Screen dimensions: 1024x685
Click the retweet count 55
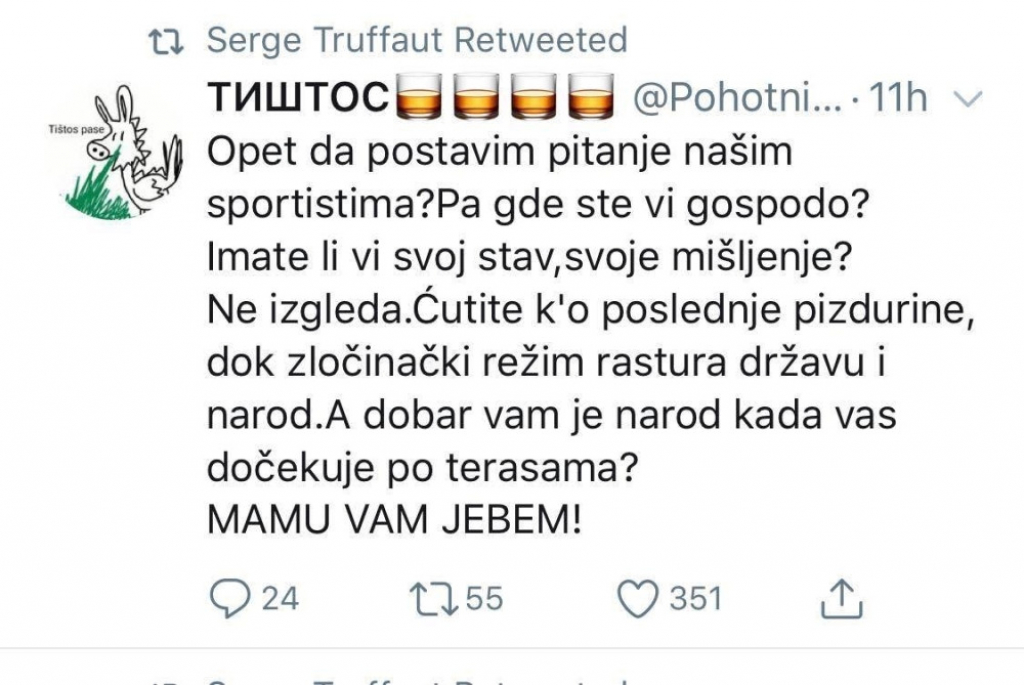coord(484,598)
